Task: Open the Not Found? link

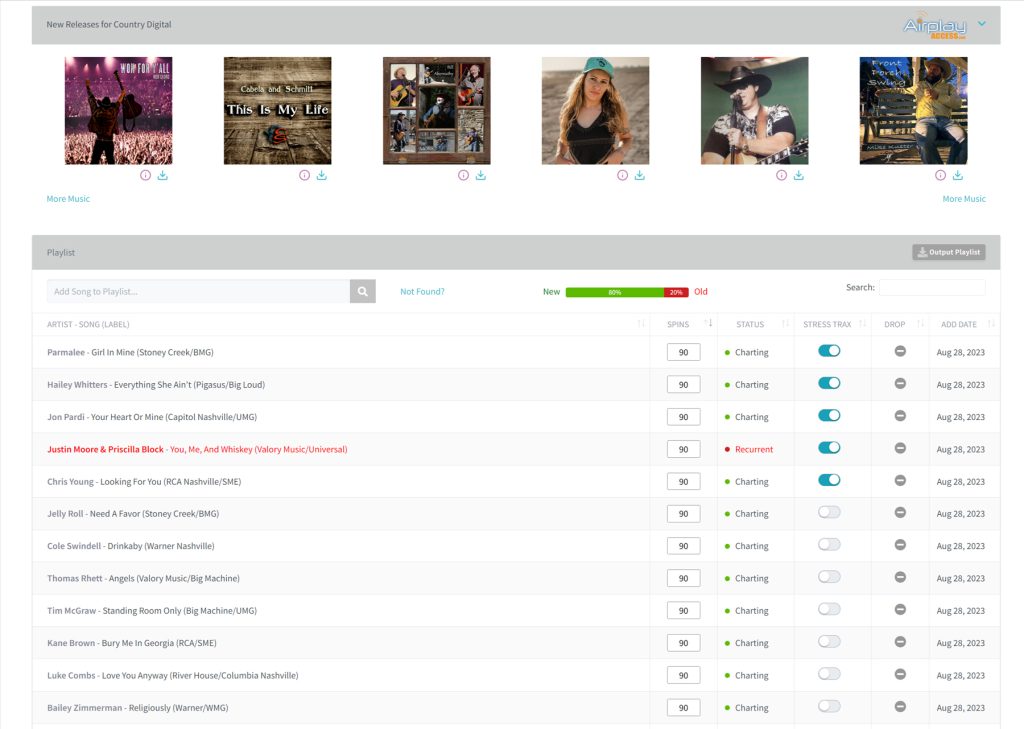Action: pos(422,292)
